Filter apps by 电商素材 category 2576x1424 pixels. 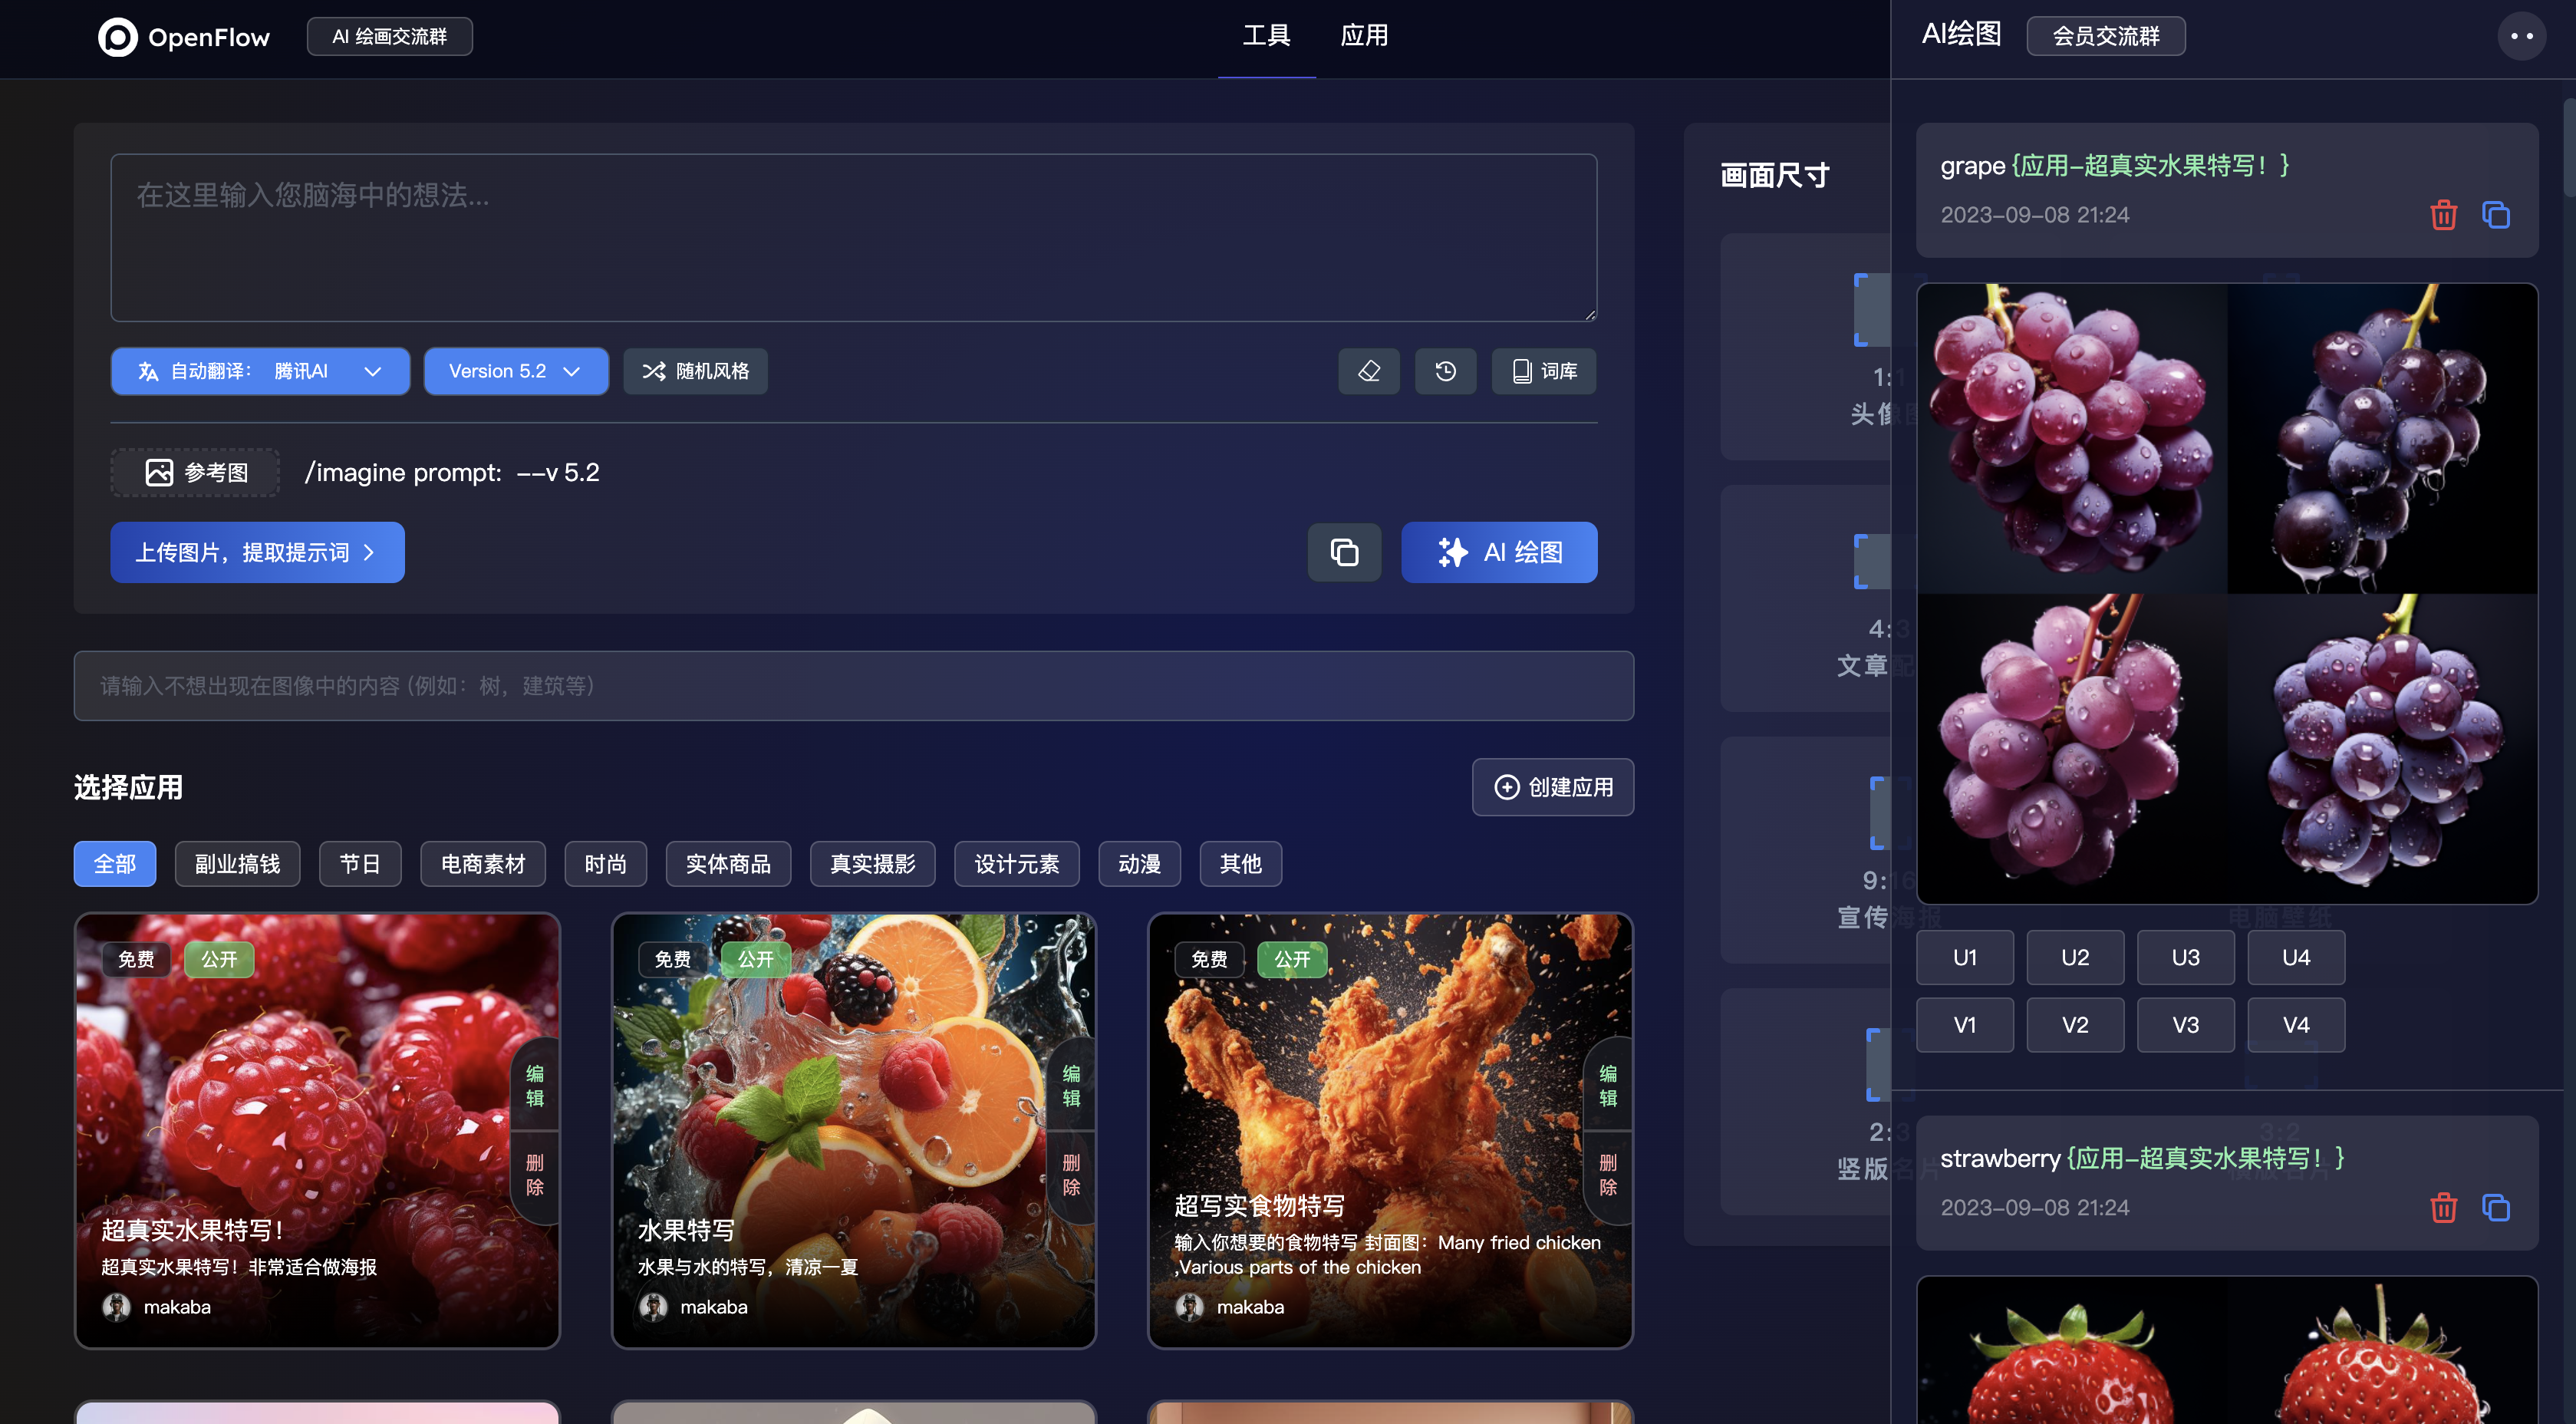pyautogui.click(x=482, y=863)
